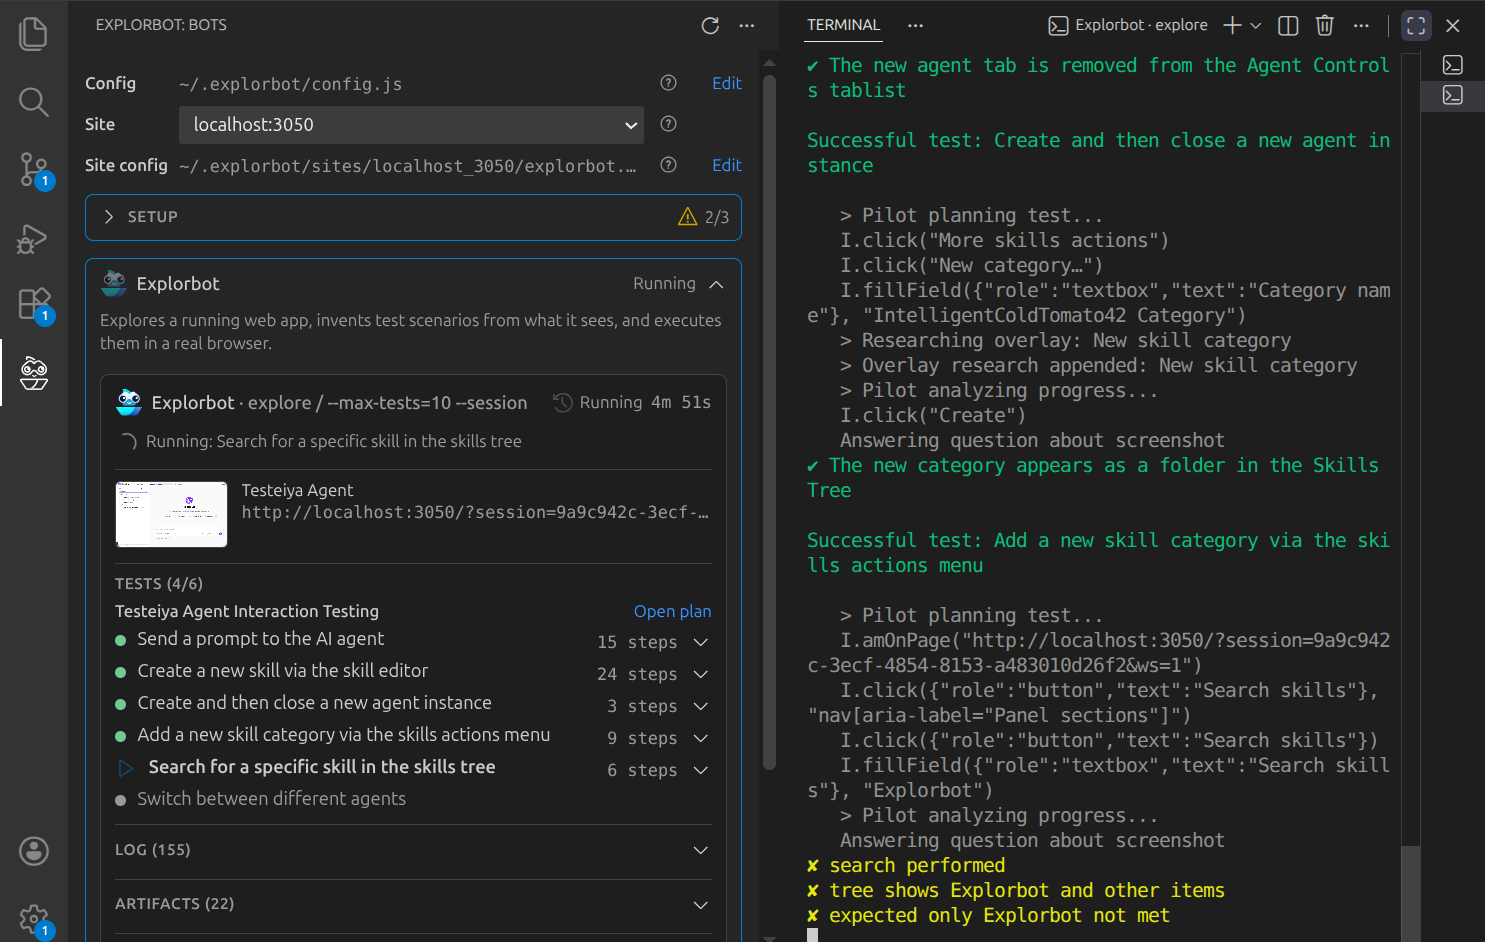Select test Create a new skill via editor

click(282, 671)
